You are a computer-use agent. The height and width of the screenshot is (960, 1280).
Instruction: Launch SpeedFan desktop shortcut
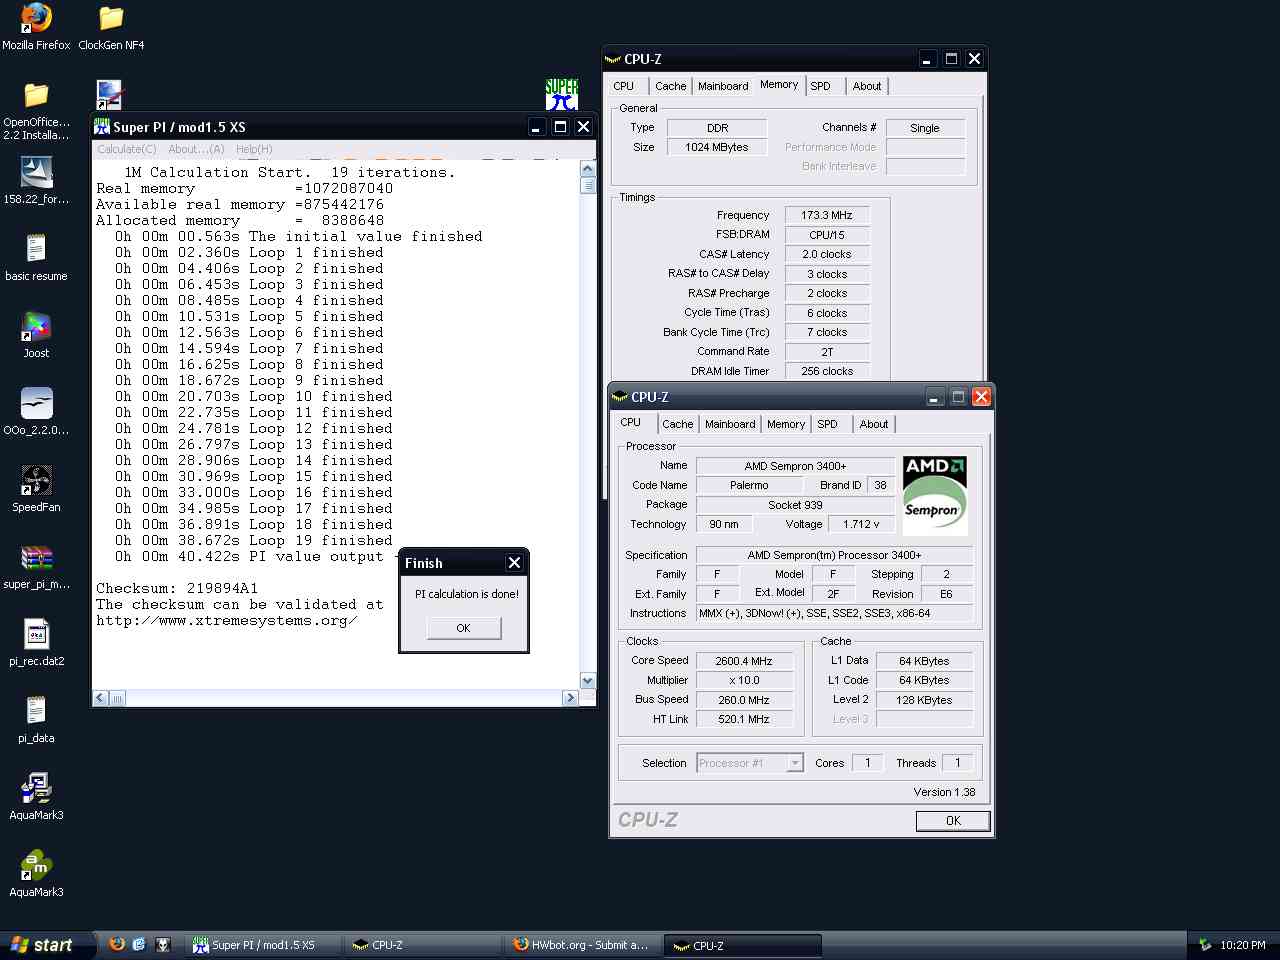click(36, 480)
